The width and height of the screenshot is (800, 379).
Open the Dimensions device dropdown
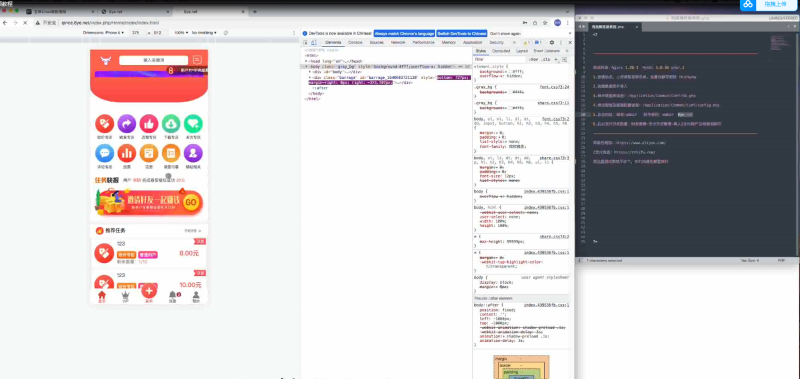(104, 33)
